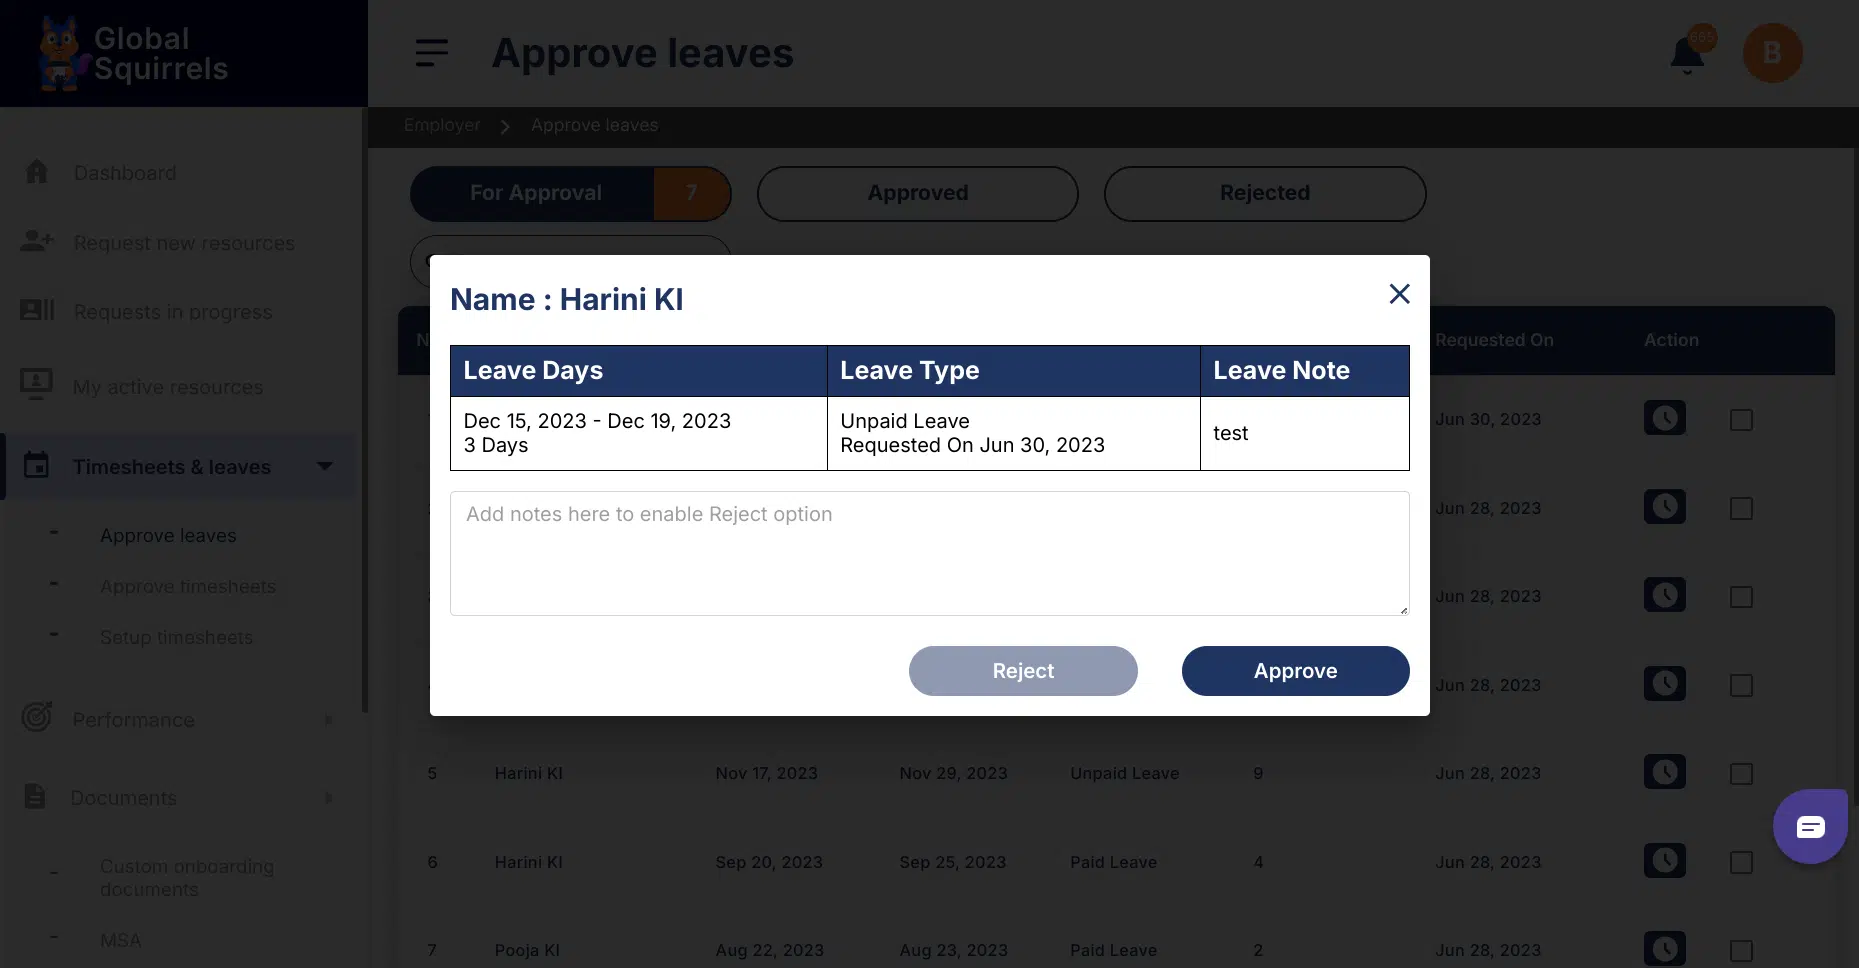This screenshot has height=968, width=1859.
Task: Select the checkbox for Sep 20 leave row
Action: pyautogui.click(x=1741, y=862)
